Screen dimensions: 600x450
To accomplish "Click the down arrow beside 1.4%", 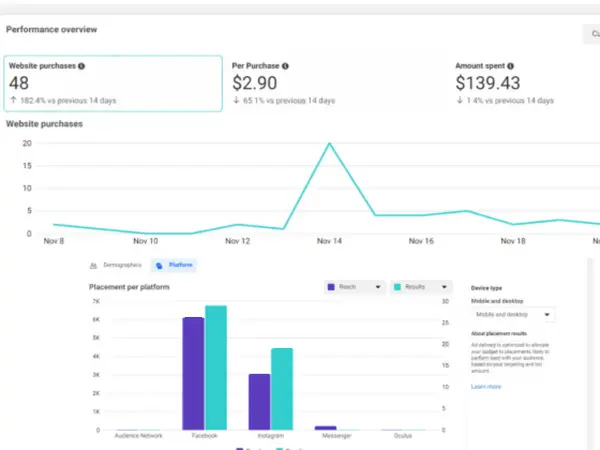I will pos(460,100).
